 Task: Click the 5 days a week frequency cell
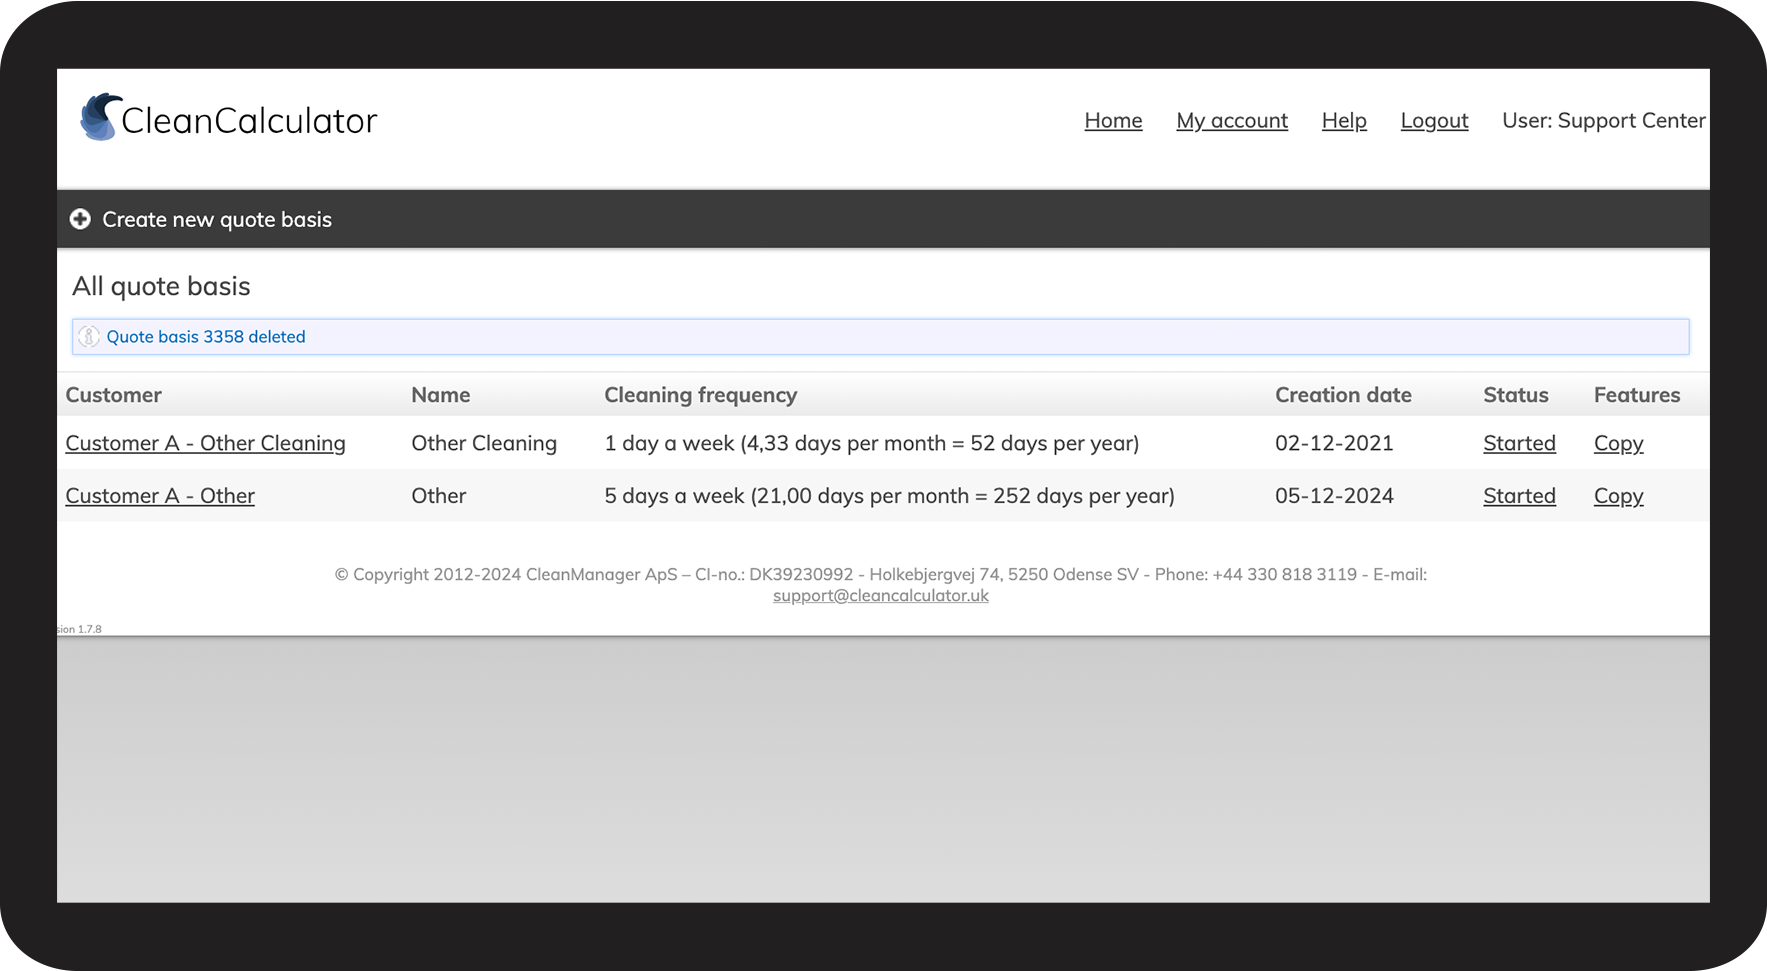(x=889, y=496)
